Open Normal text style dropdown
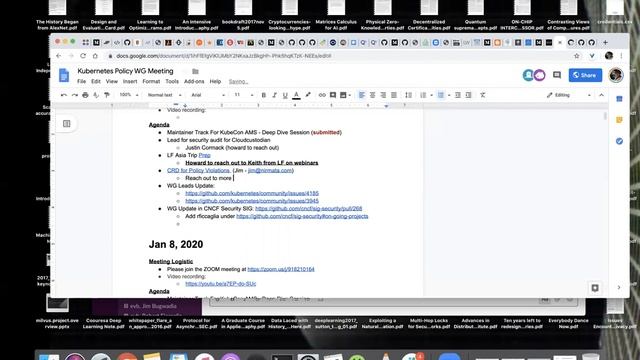Viewport: 640px width, 360px height. point(164,95)
